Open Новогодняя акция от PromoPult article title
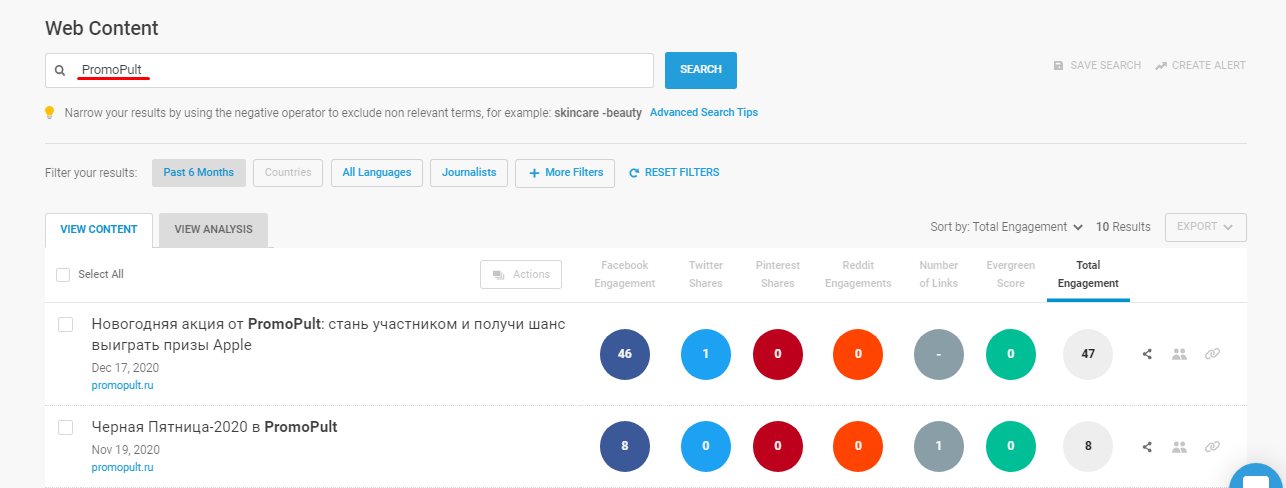This screenshot has height=488, width=1286. point(328,335)
